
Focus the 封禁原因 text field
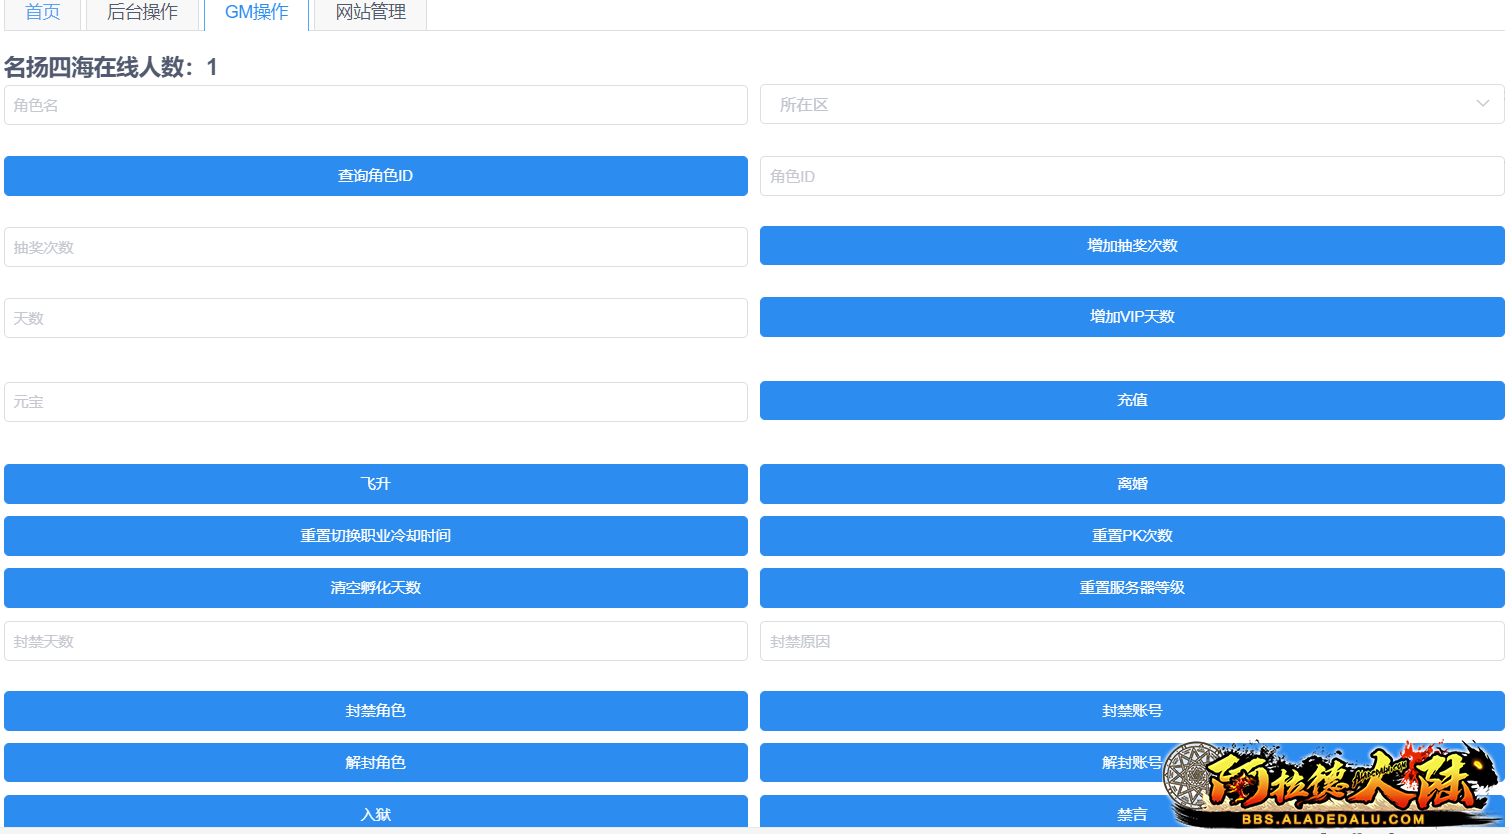coord(1131,641)
